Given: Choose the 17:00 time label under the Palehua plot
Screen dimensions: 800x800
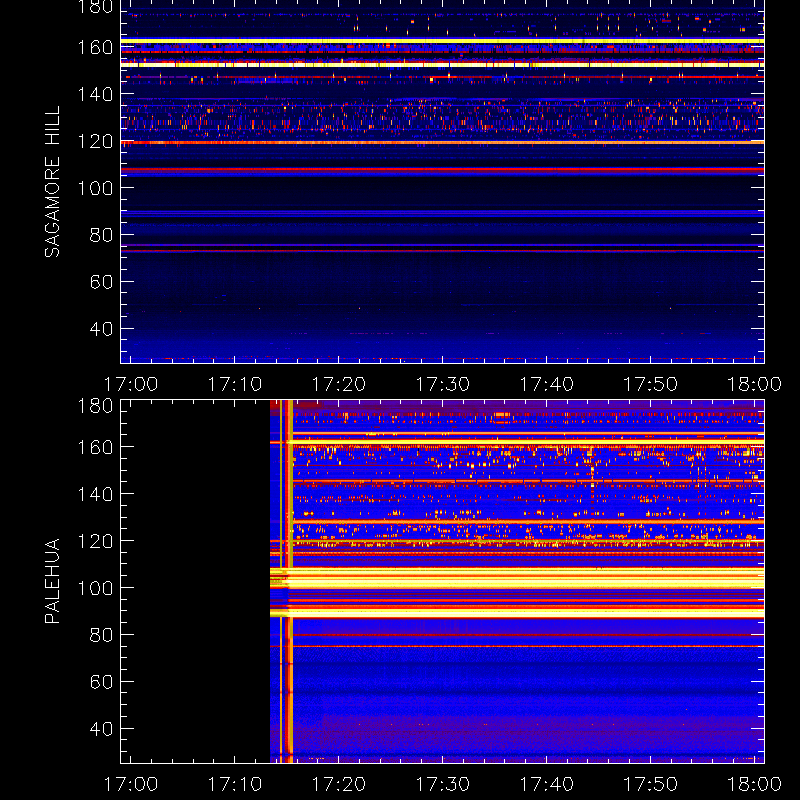Looking at the screenshot, I should [131, 784].
